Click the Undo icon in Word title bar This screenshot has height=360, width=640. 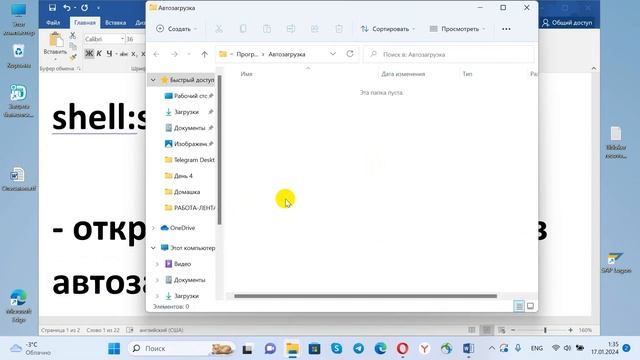67,7
